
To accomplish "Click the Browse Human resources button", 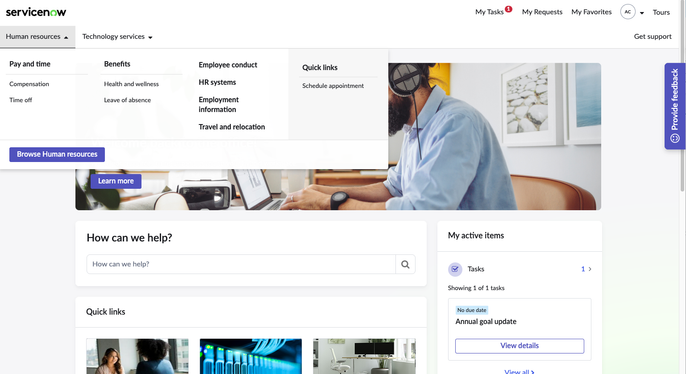I will click(57, 154).
